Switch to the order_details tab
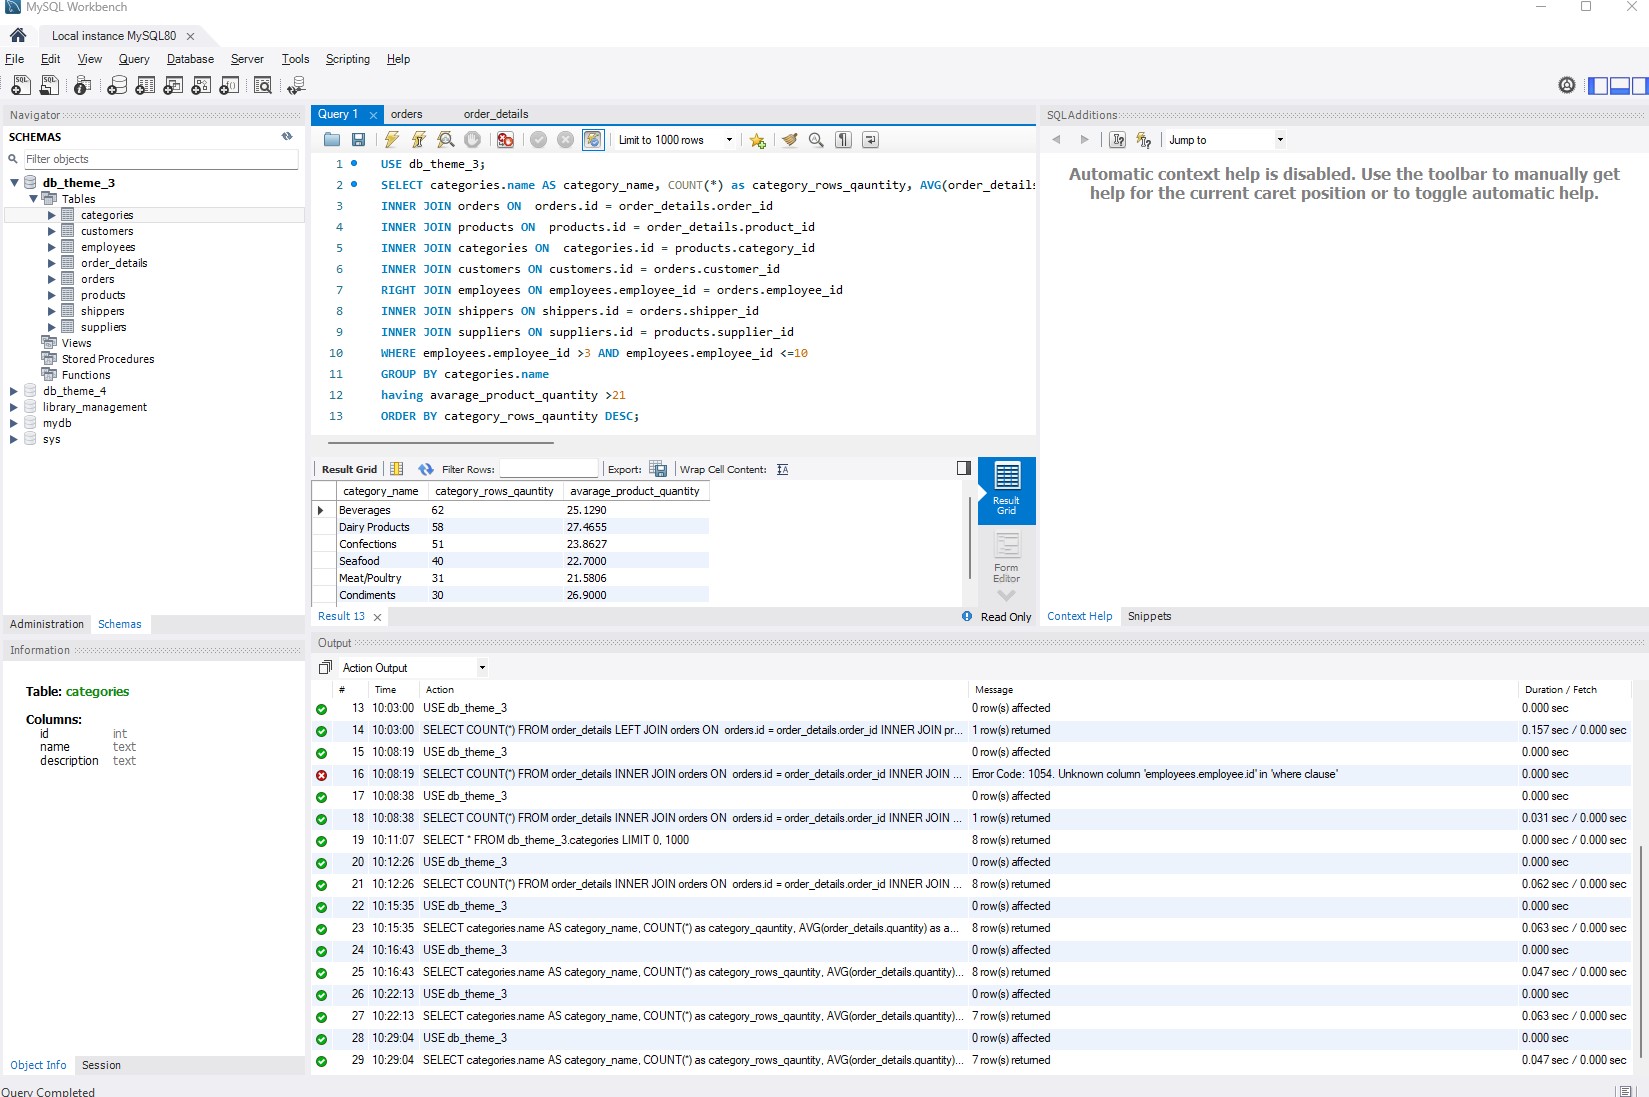Image resolution: width=1649 pixels, height=1097 pixels. pos(496,114)
